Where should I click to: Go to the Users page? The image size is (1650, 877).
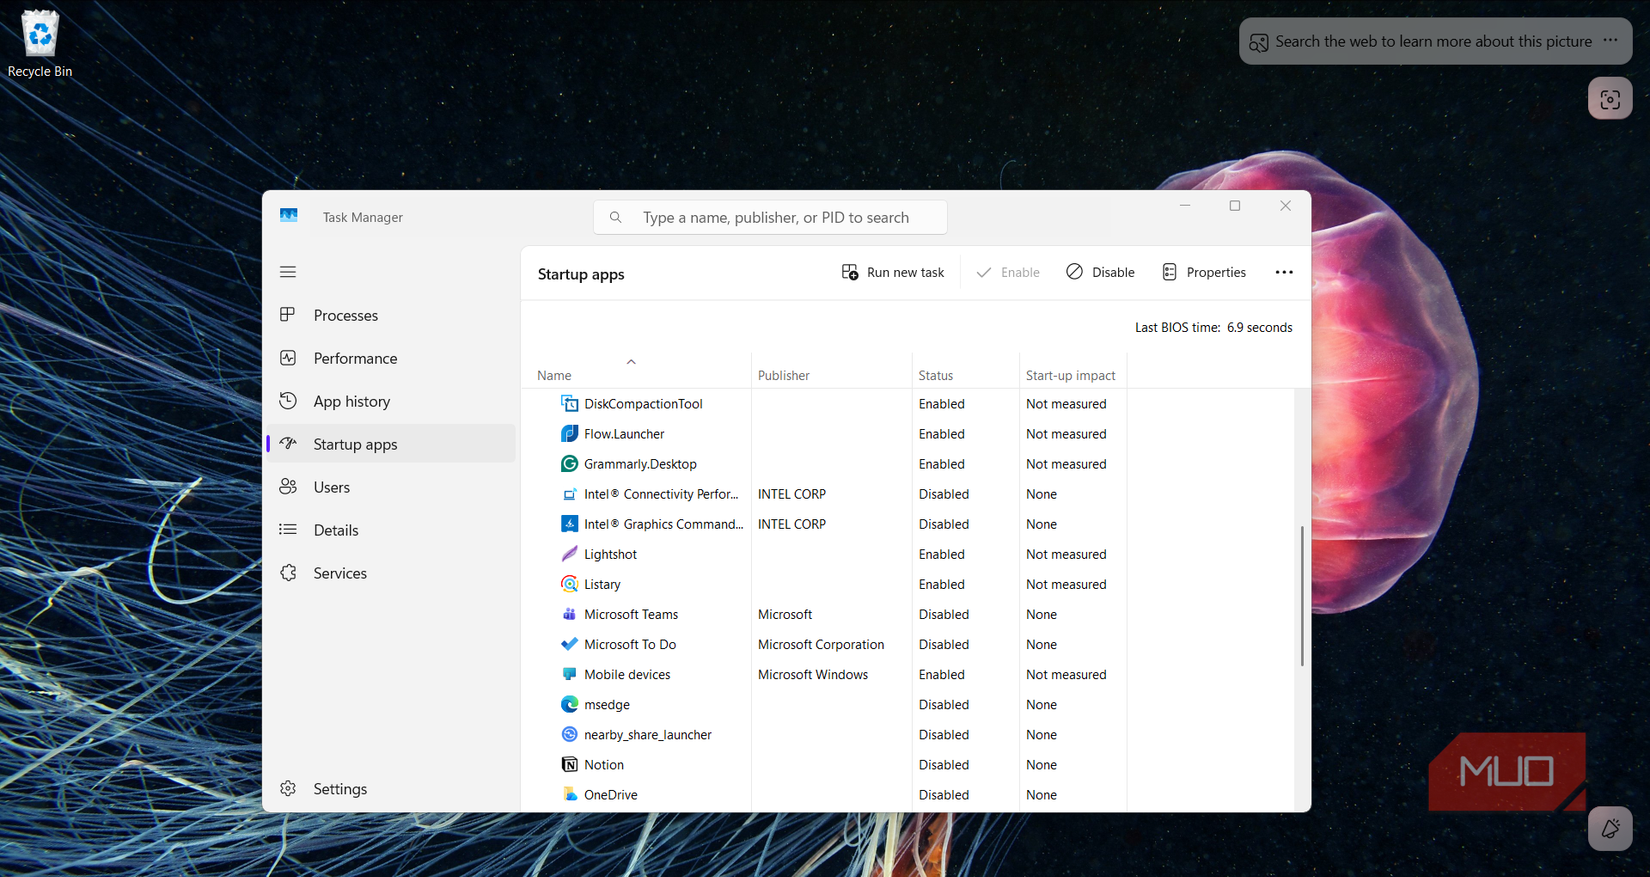[x=391, y=487]
